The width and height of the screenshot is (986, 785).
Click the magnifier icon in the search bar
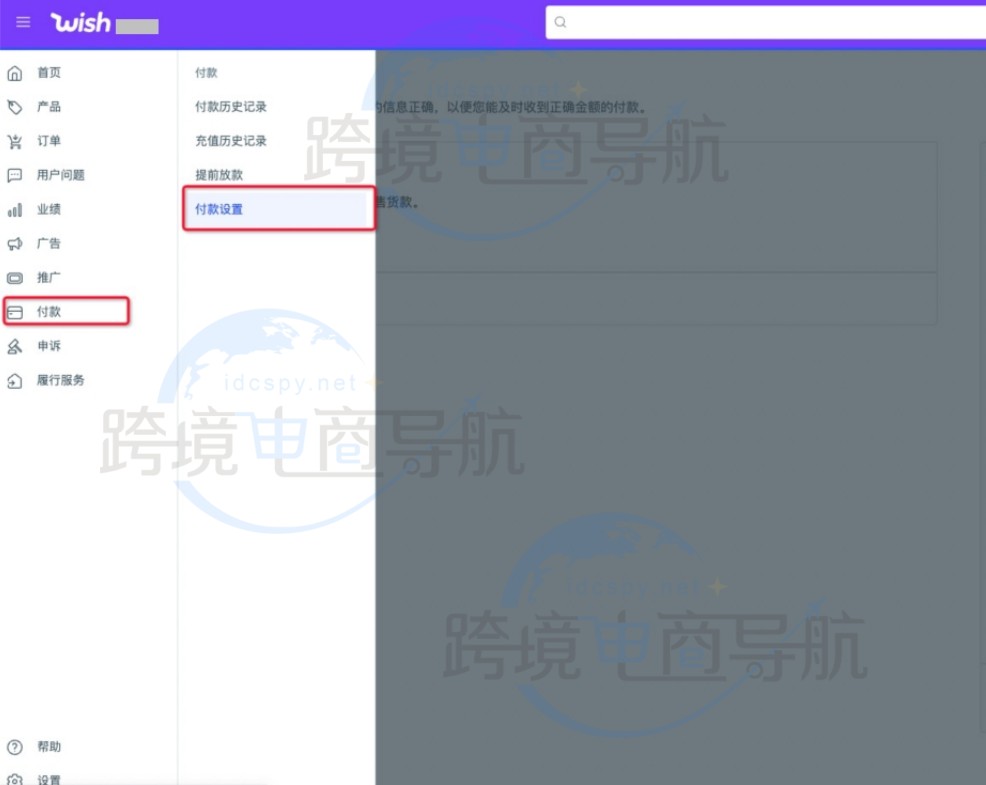(x=561, y=22)
